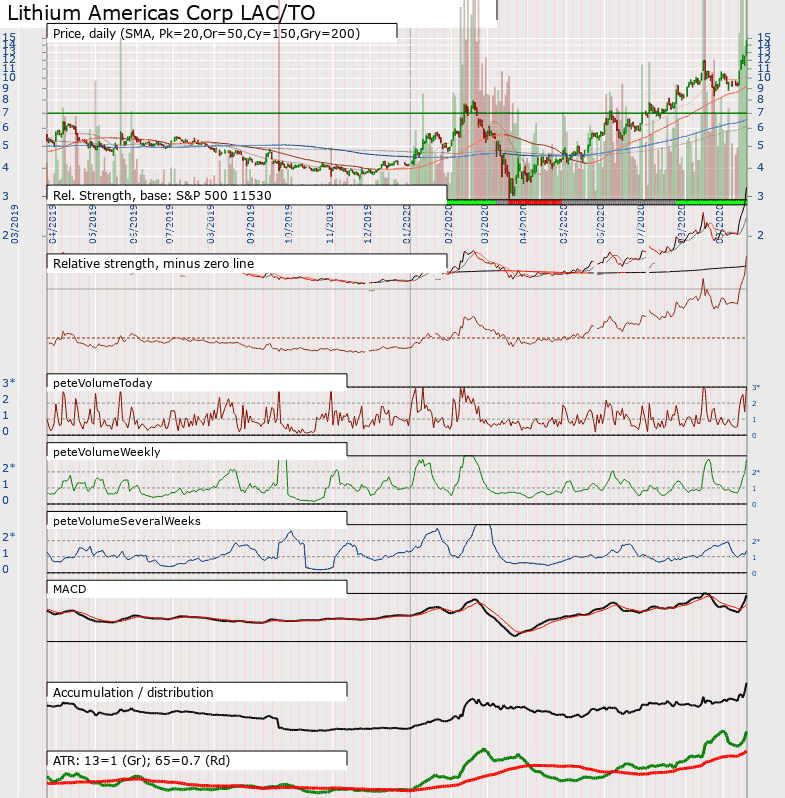Click the "peteVolumeWeekly" panel label
Screen dimensions: 785x798
(106, 452)
